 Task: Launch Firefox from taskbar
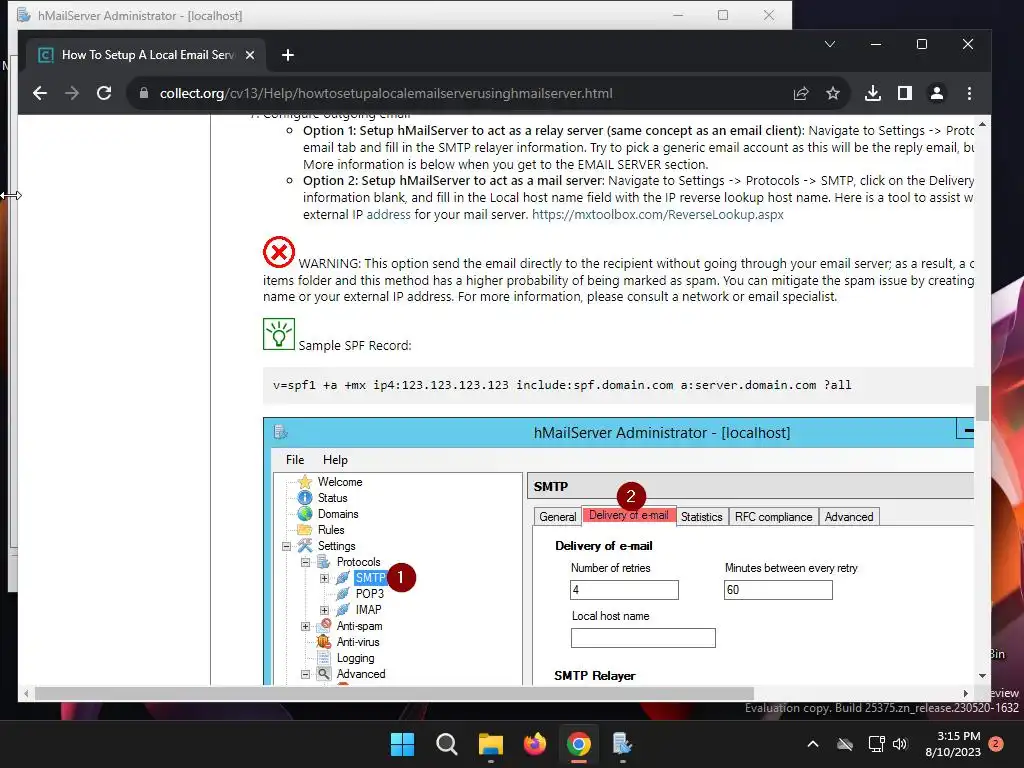click(x=535, y=744)
